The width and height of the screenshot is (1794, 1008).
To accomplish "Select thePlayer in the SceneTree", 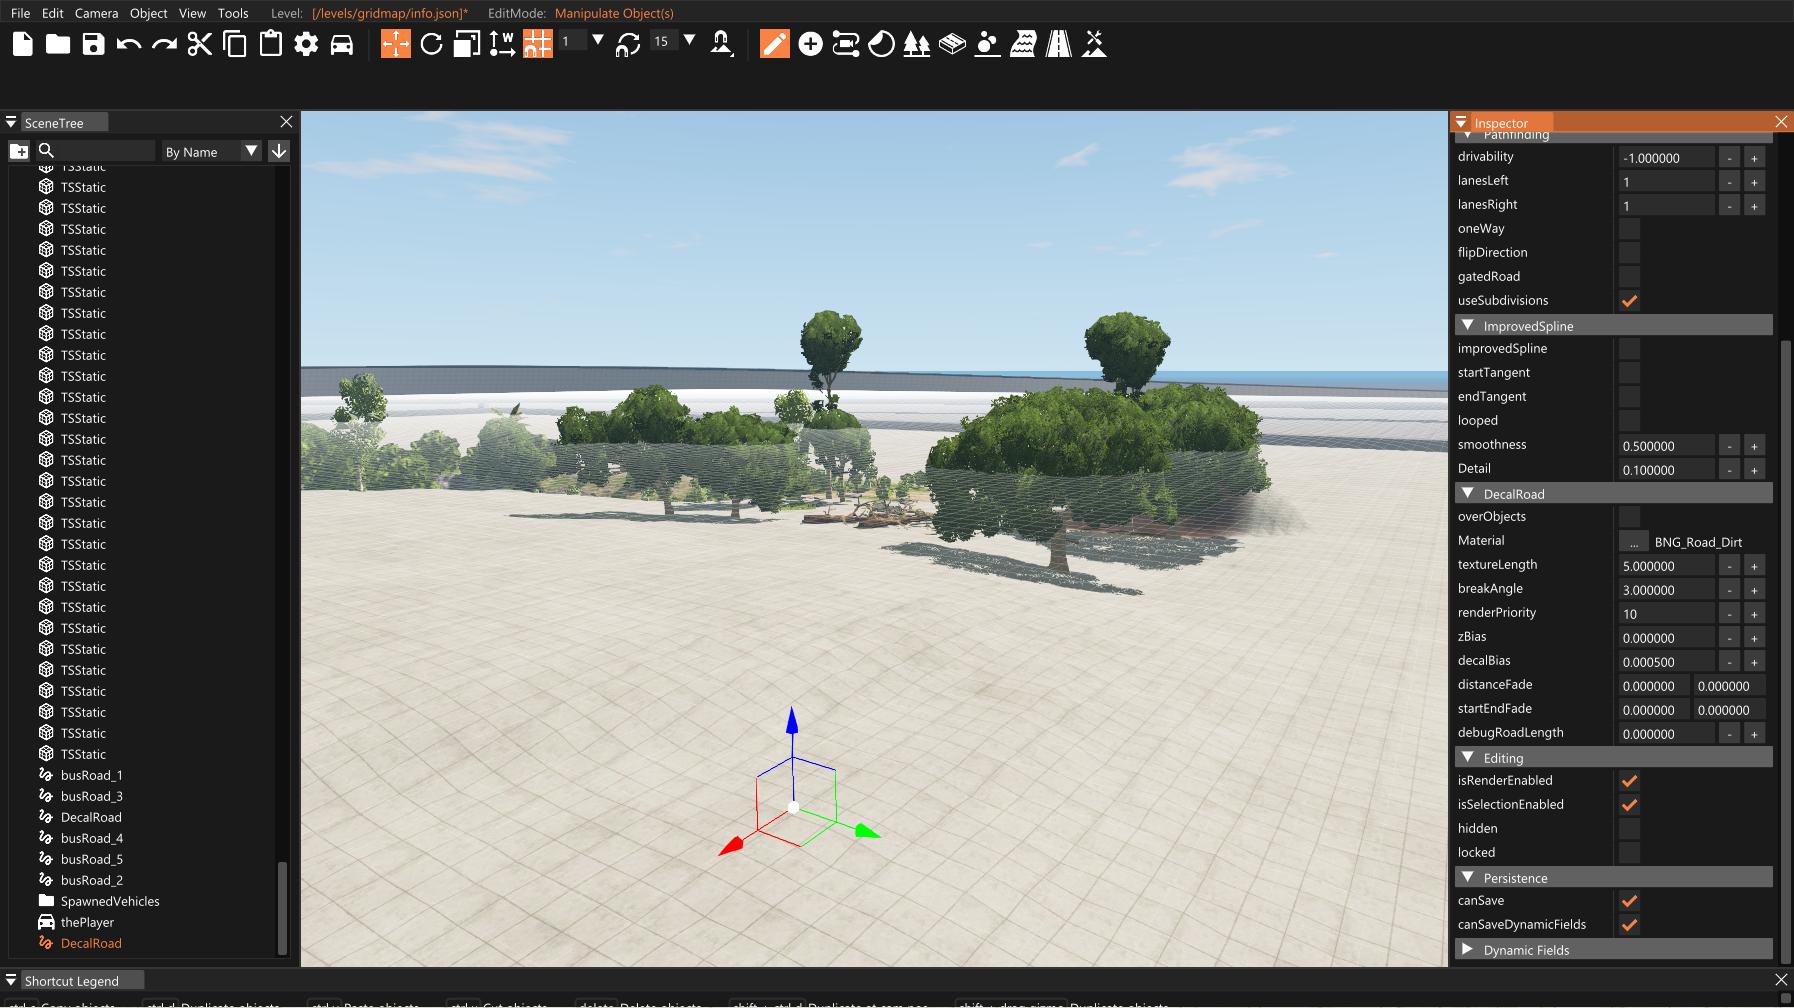I will point(87,922).
